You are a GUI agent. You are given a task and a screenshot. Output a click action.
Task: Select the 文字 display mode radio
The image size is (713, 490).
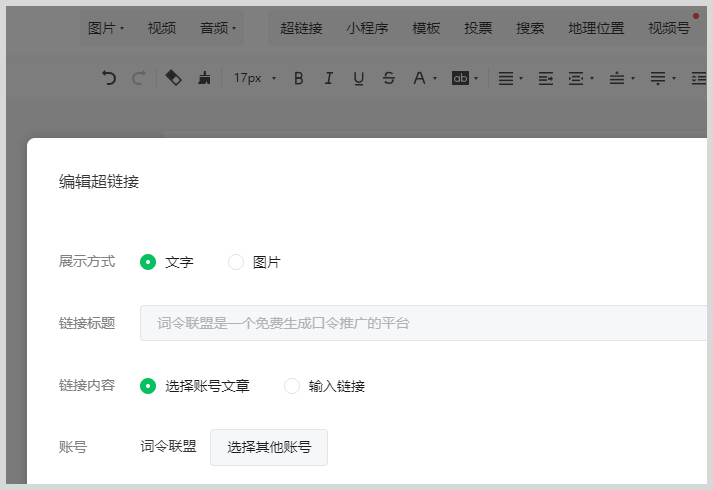tap(148, 262)
